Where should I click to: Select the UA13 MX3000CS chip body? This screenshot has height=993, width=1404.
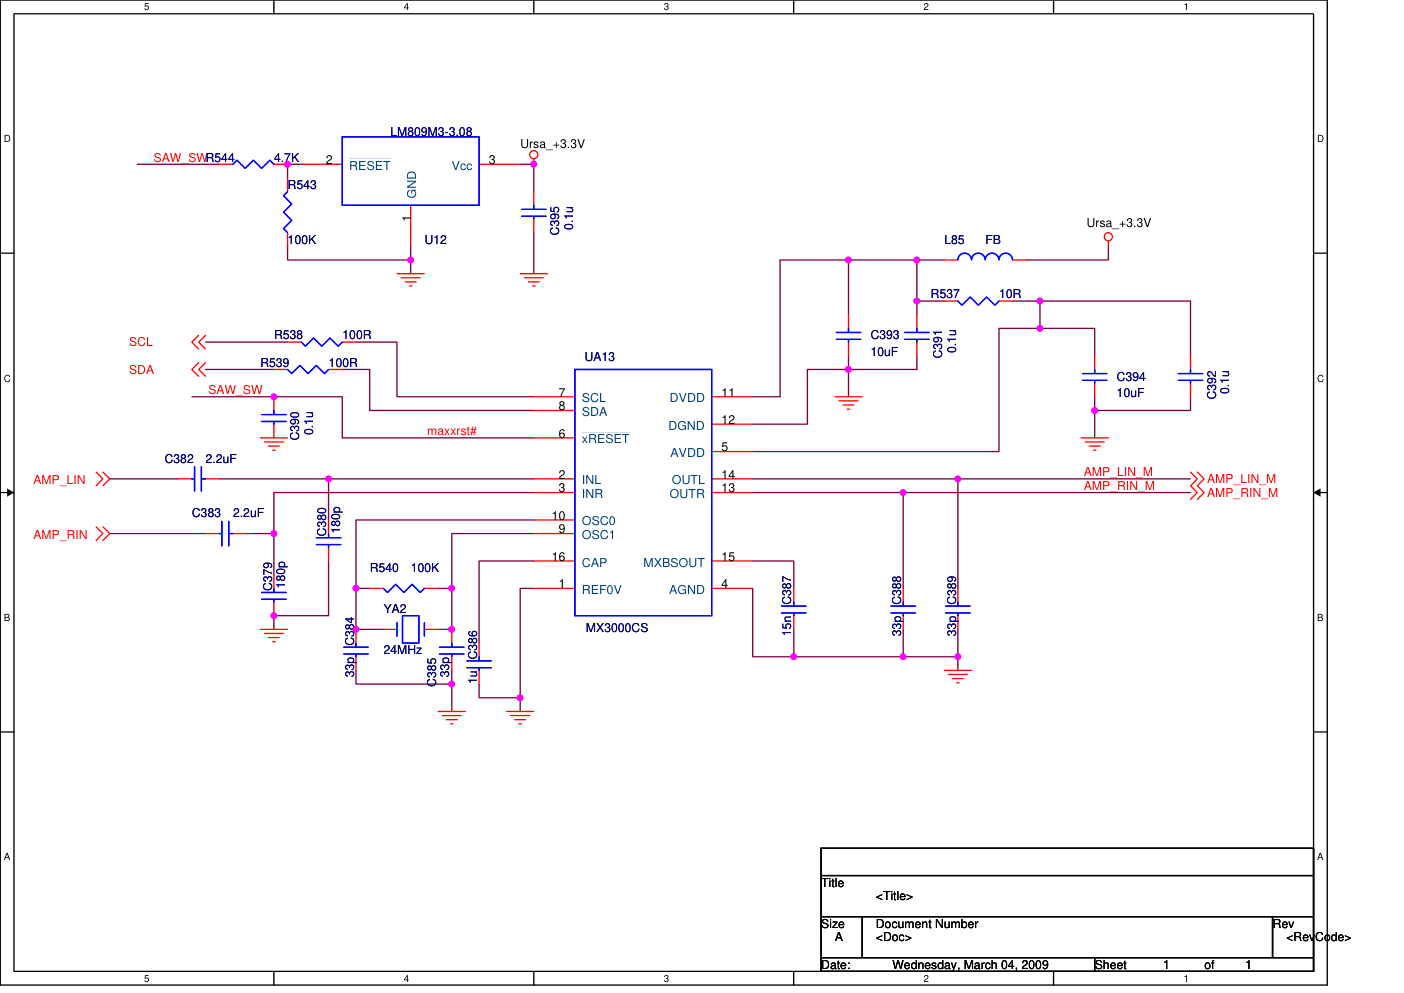coord(643,492)
